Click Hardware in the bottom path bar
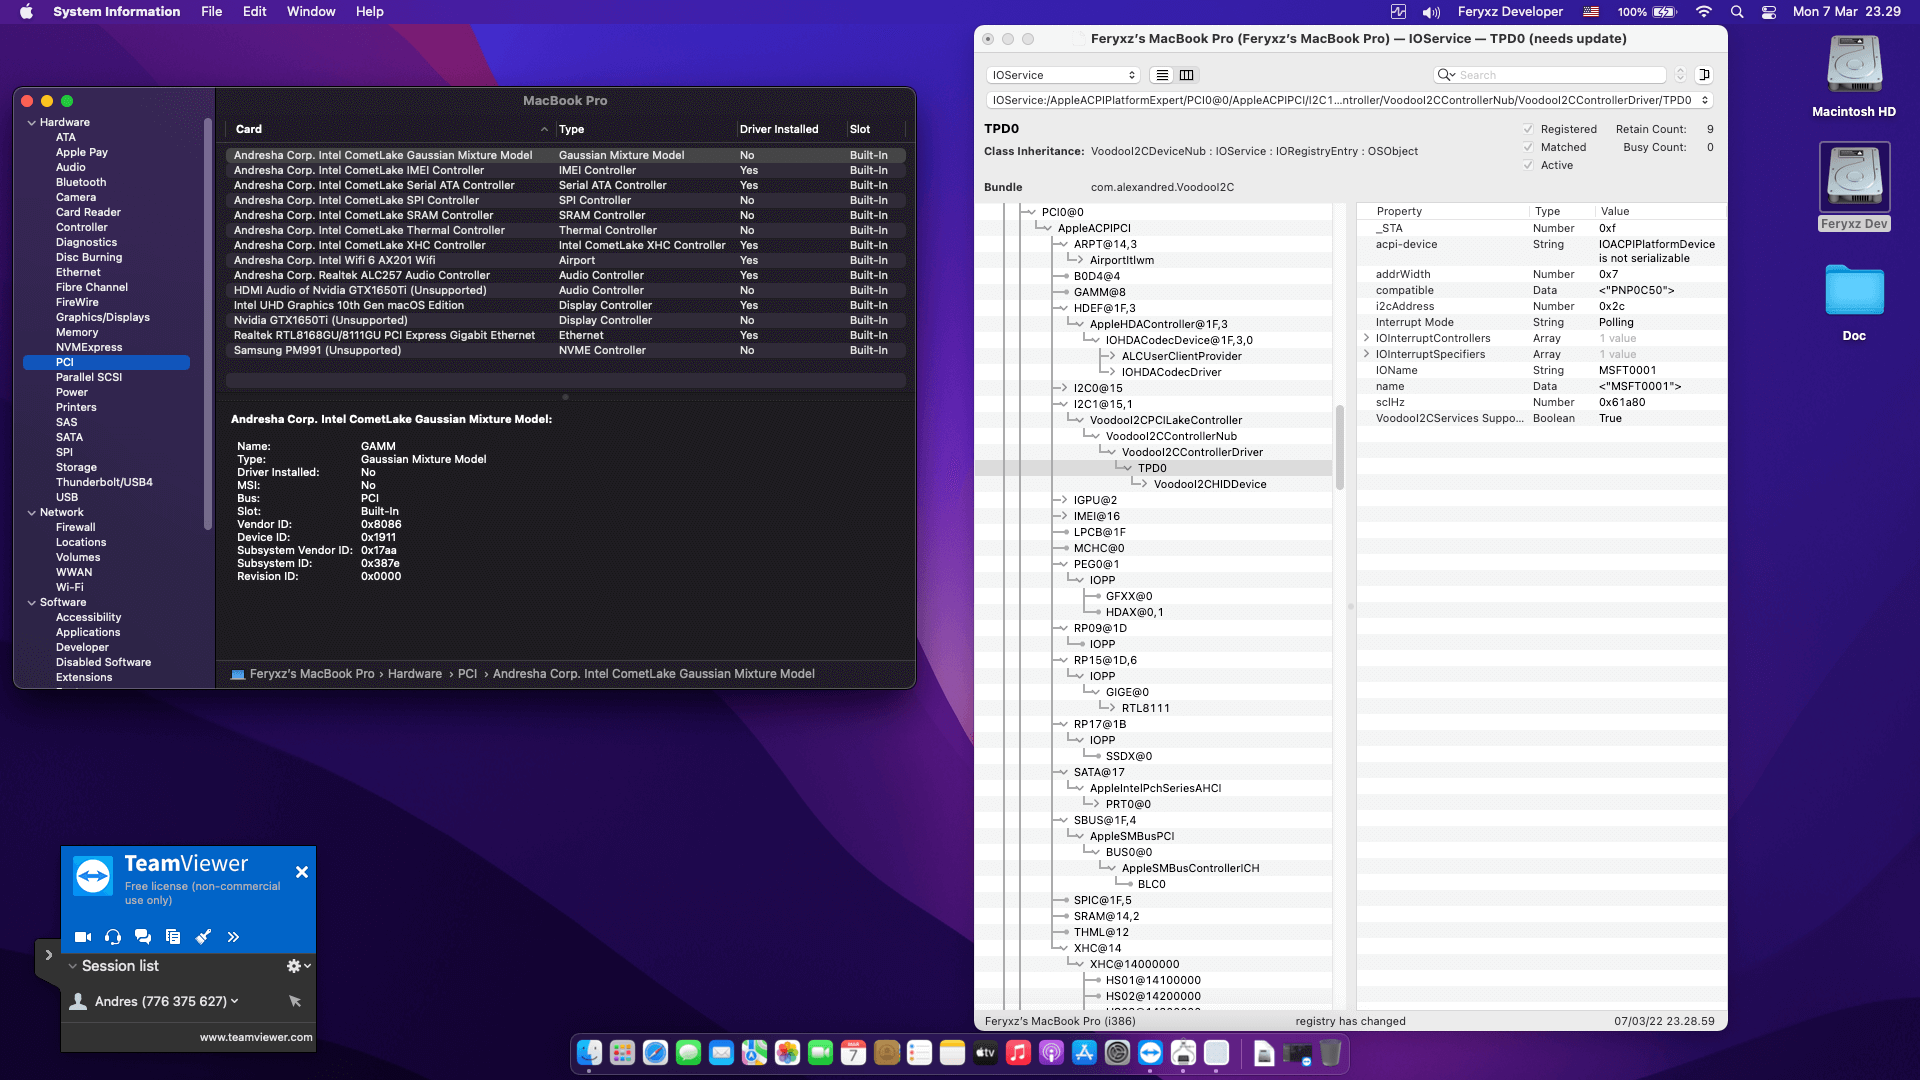This screenshot has width=1920, height=1080. (415, 674)
